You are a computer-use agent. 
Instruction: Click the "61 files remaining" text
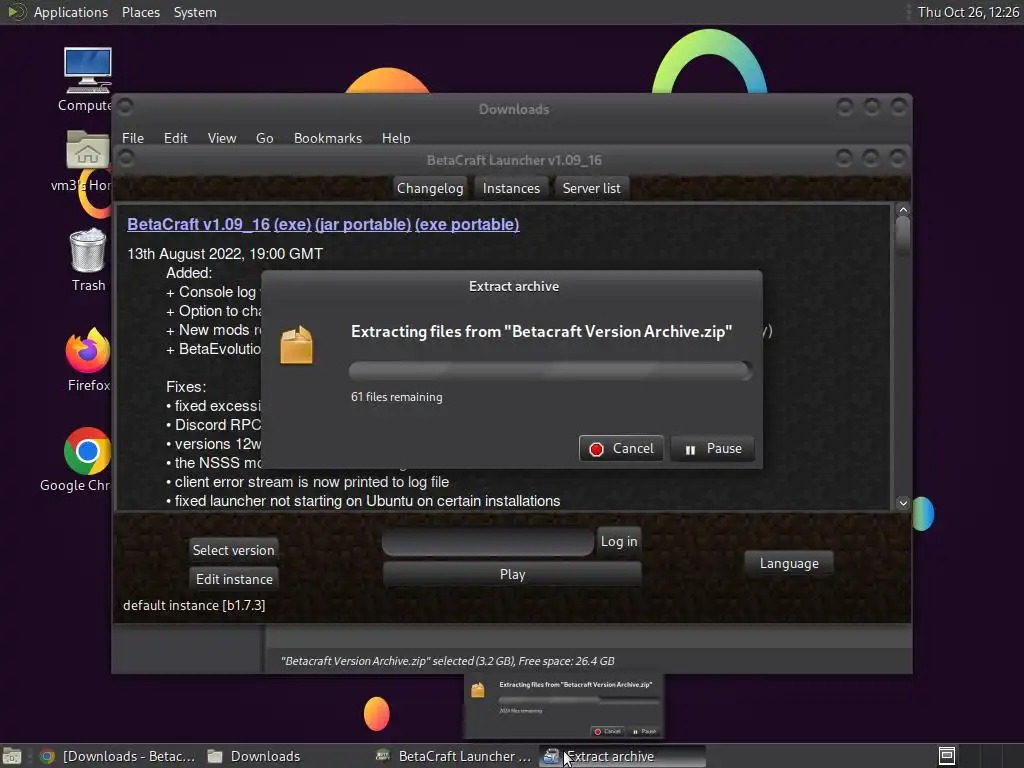[396, 397]
